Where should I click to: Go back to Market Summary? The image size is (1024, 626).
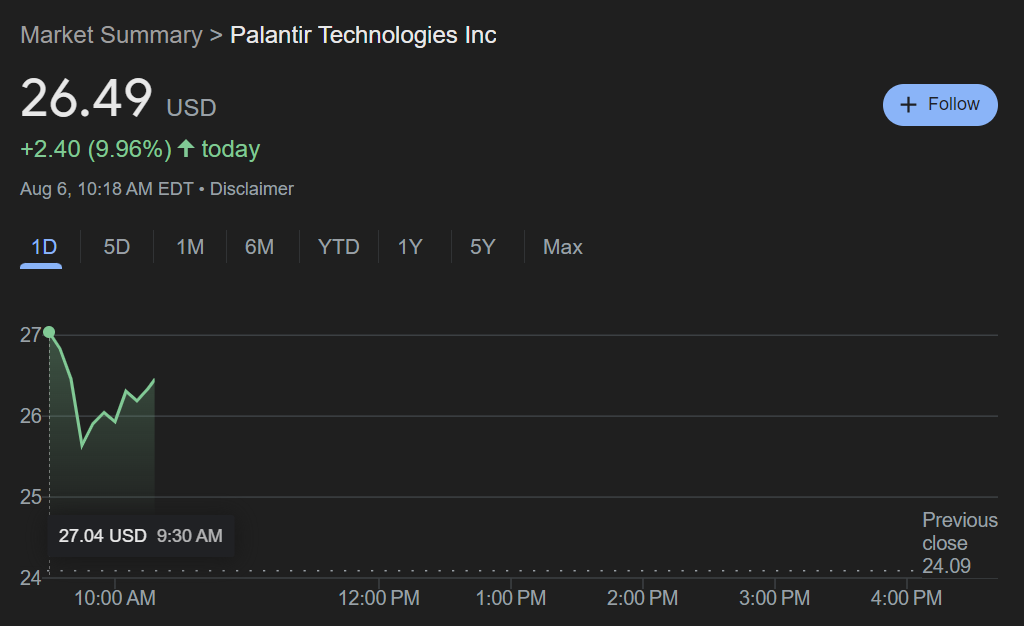pyautogui.click(x=112, y=35)
